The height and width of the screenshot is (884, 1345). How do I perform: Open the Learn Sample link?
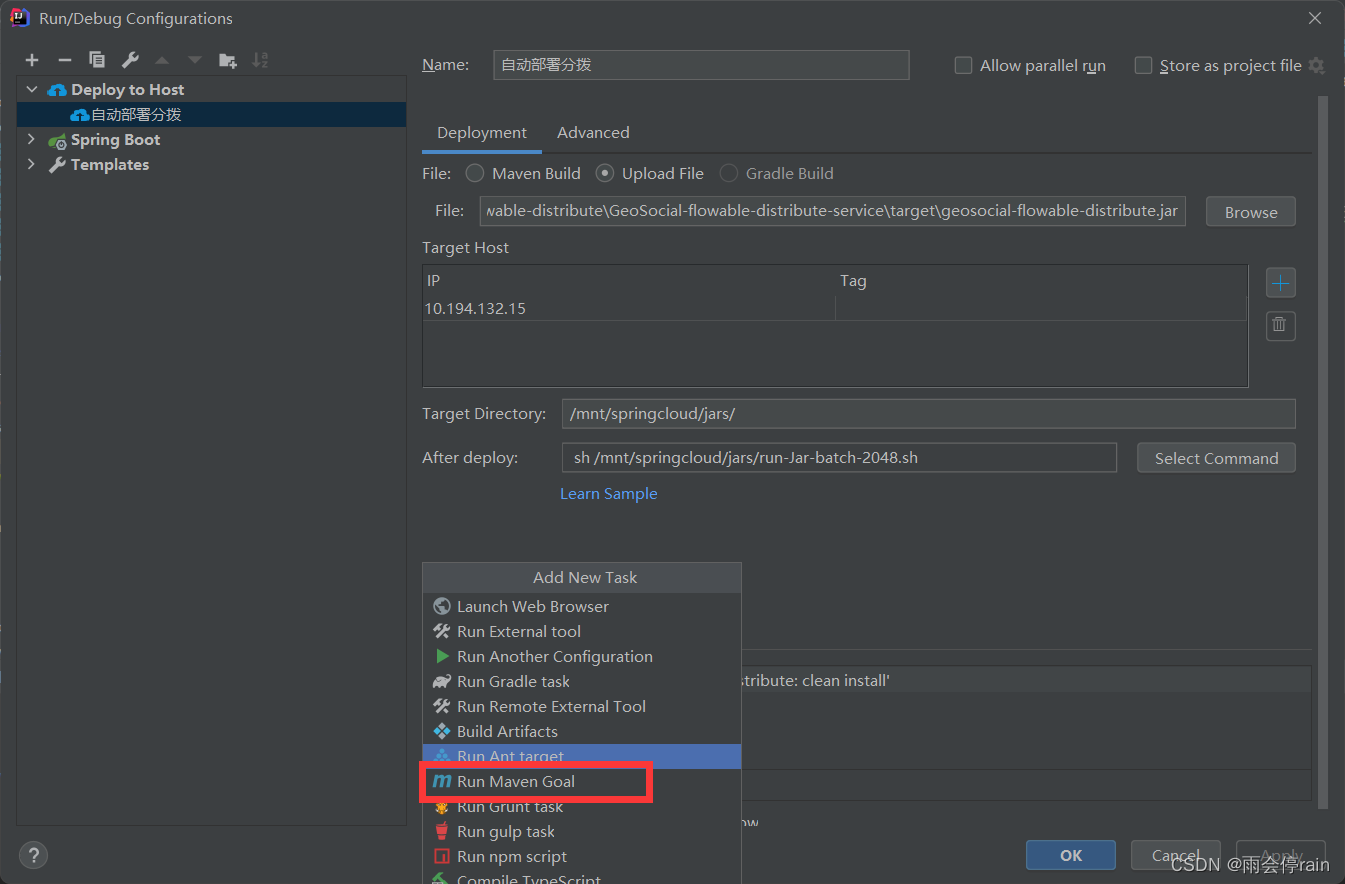pyautogui.click(x=608, y=494)
